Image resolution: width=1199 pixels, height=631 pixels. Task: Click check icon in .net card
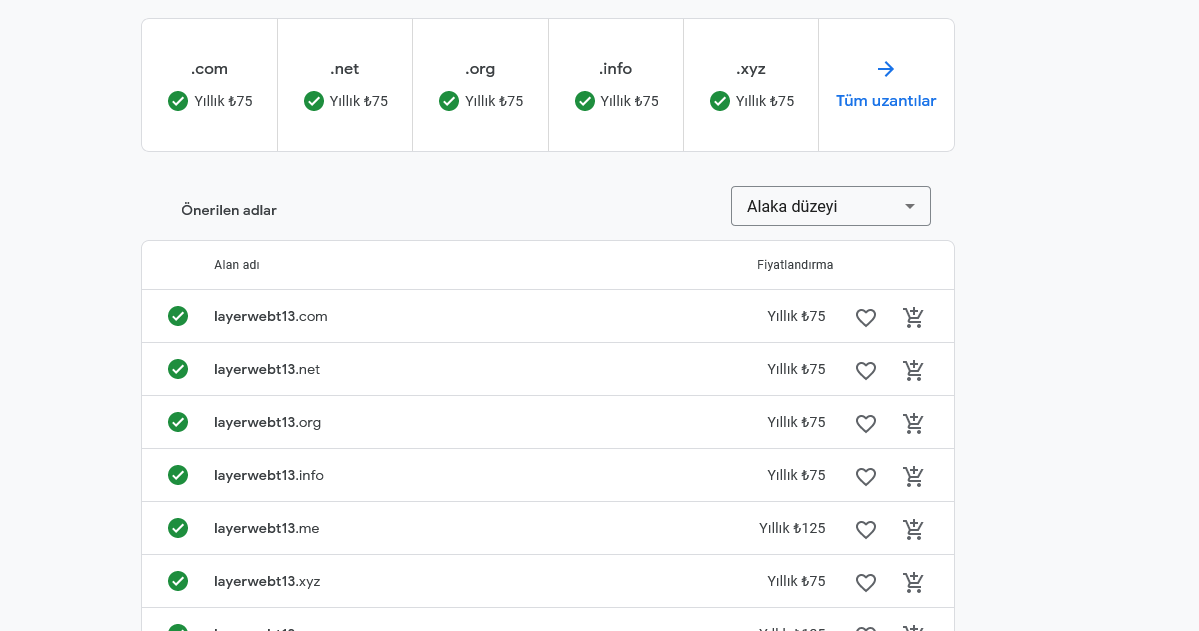pos(314,101)
